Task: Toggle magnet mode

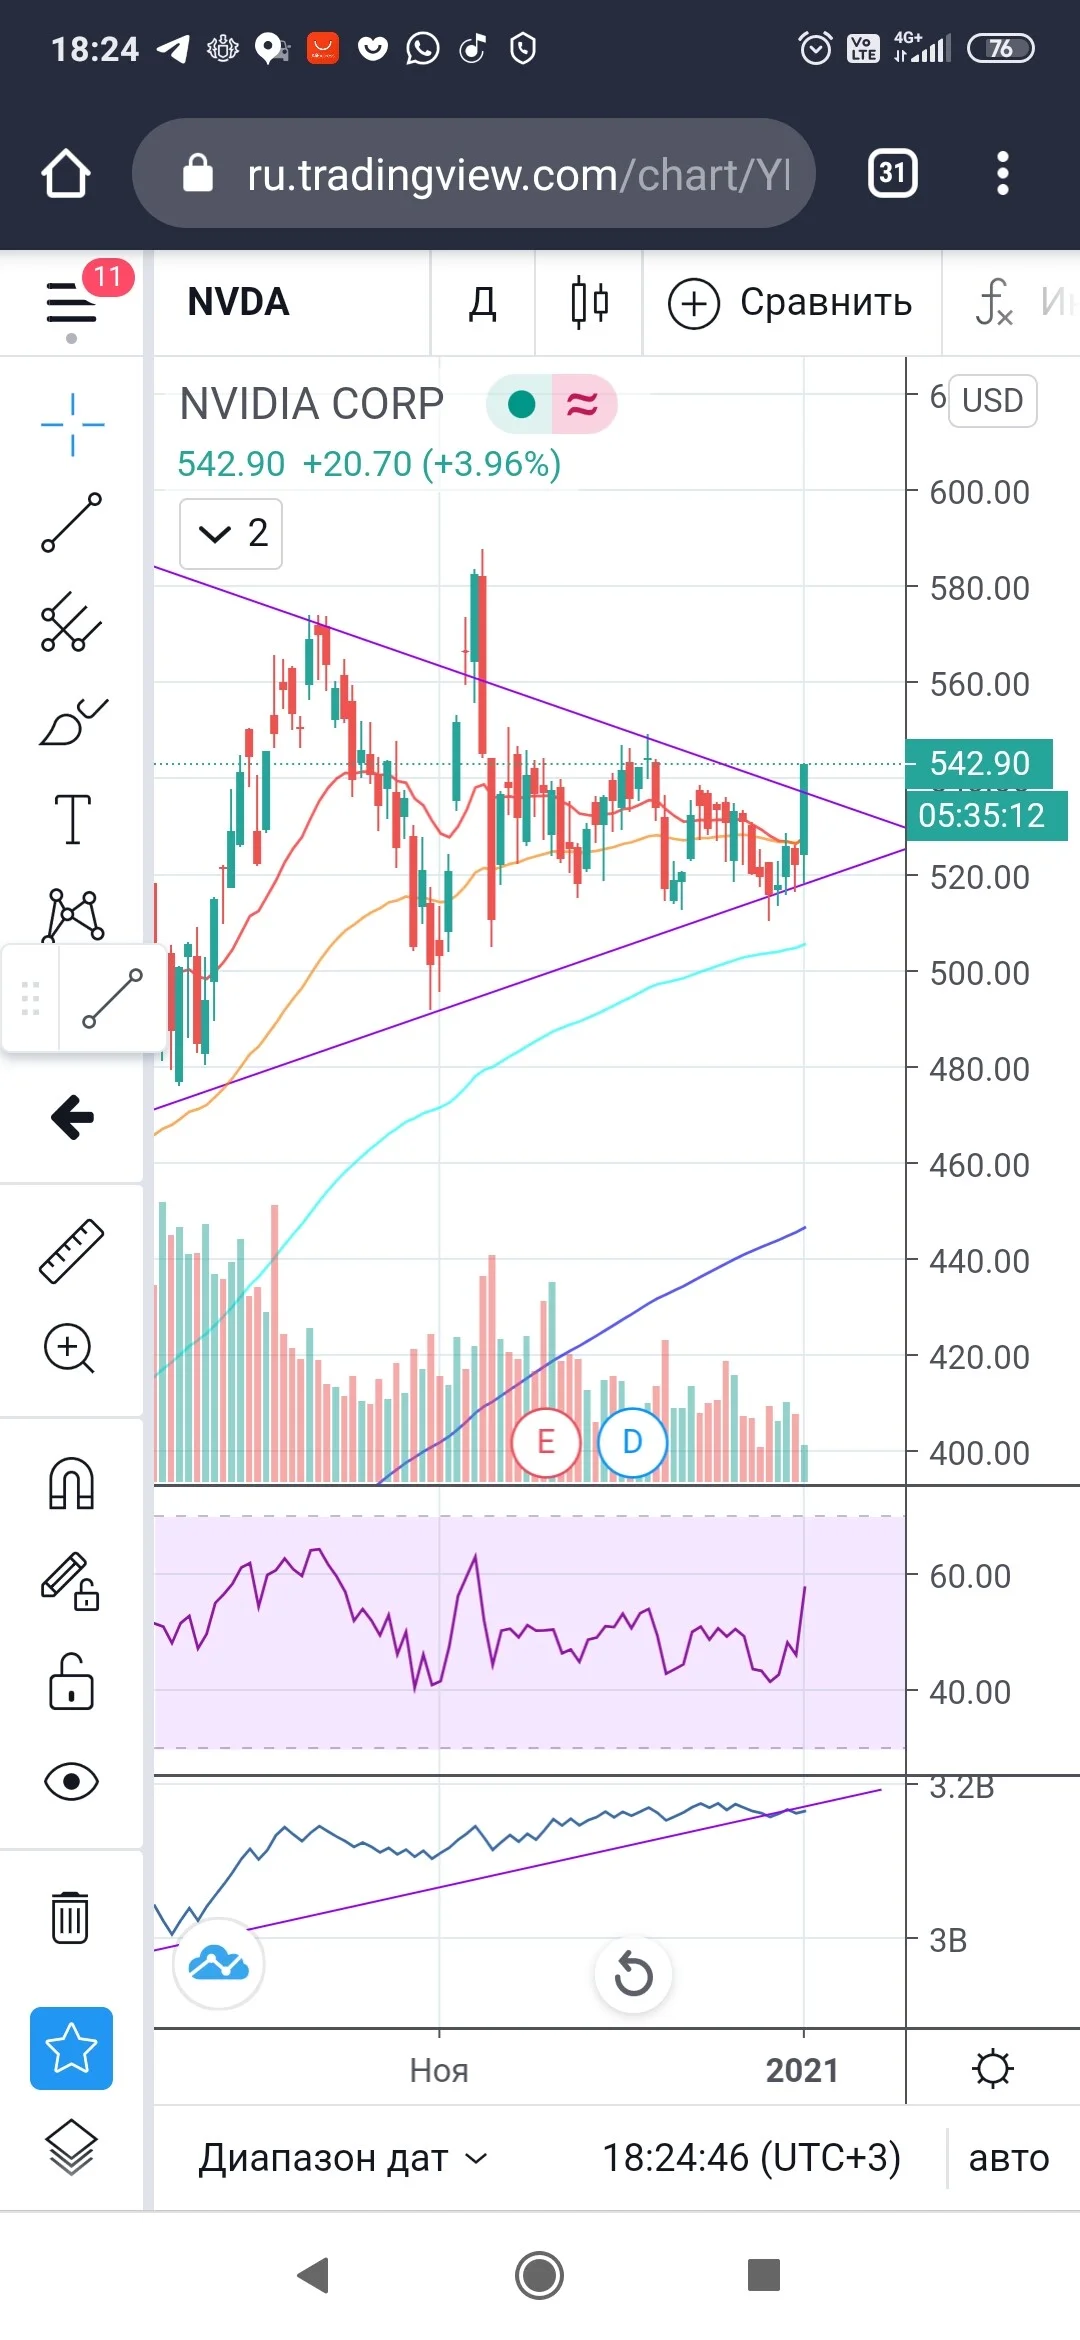Action: (72, 1483)
